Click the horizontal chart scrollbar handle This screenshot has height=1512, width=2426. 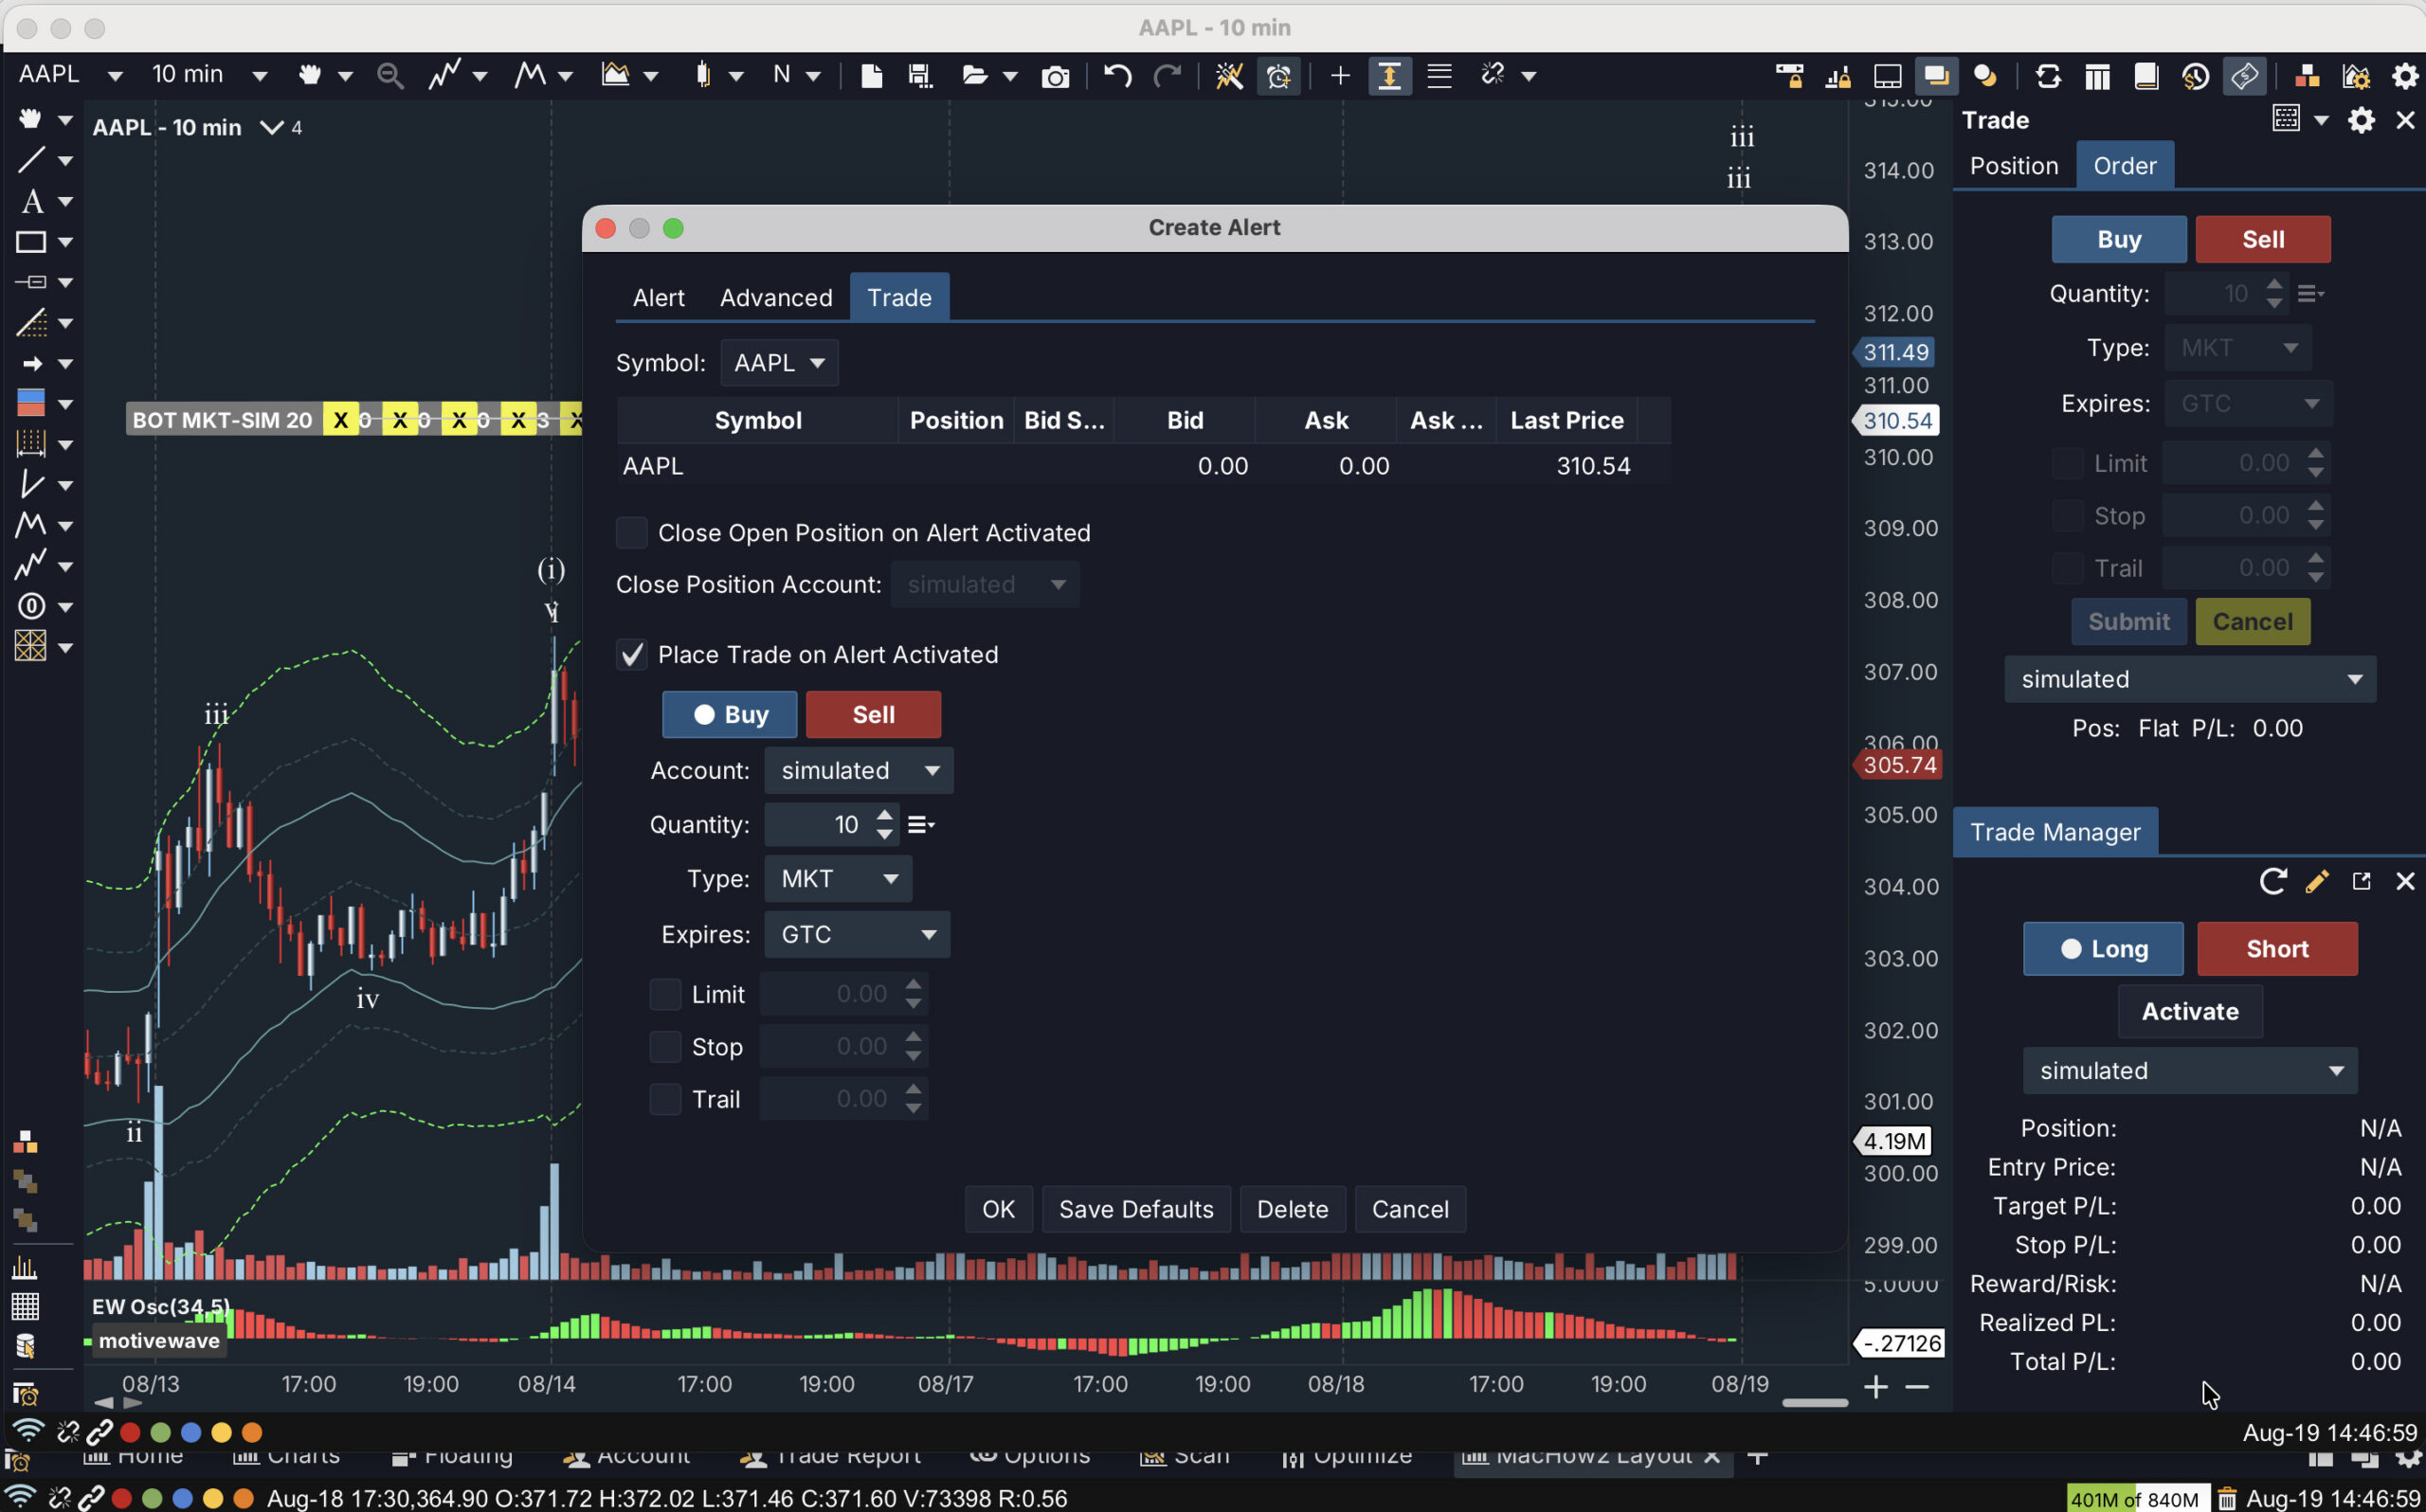[1814, 1403]
